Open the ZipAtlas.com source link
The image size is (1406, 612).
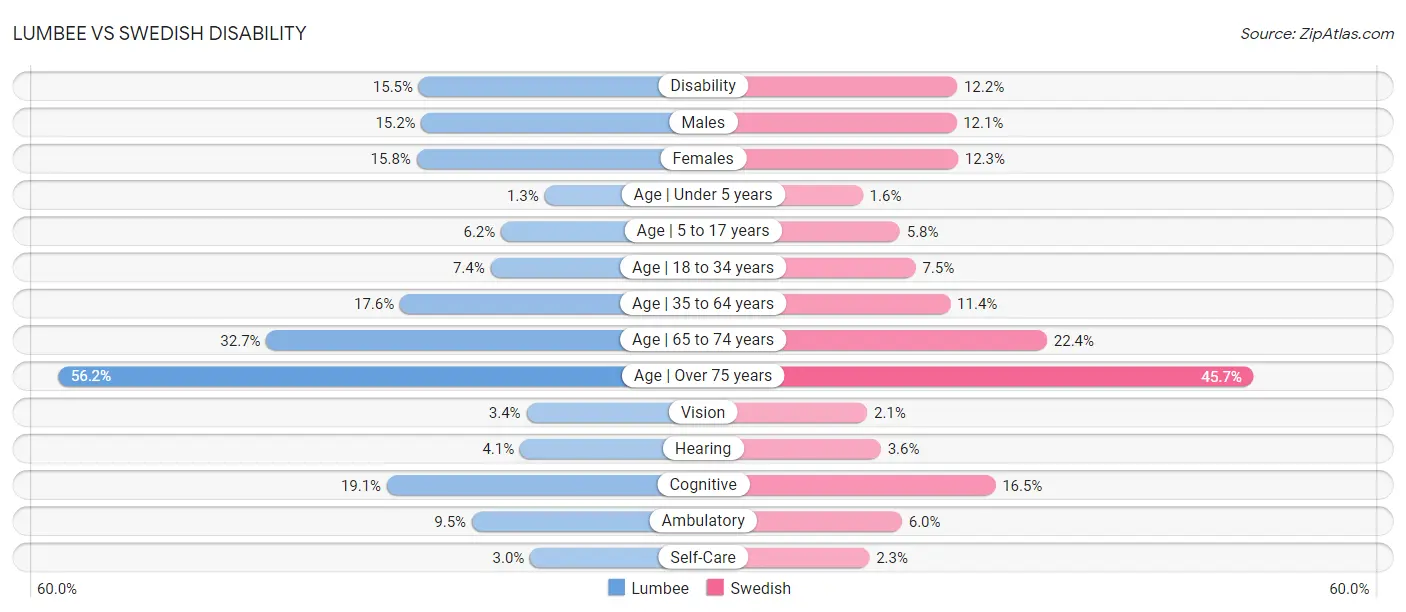click(1346, 34)
